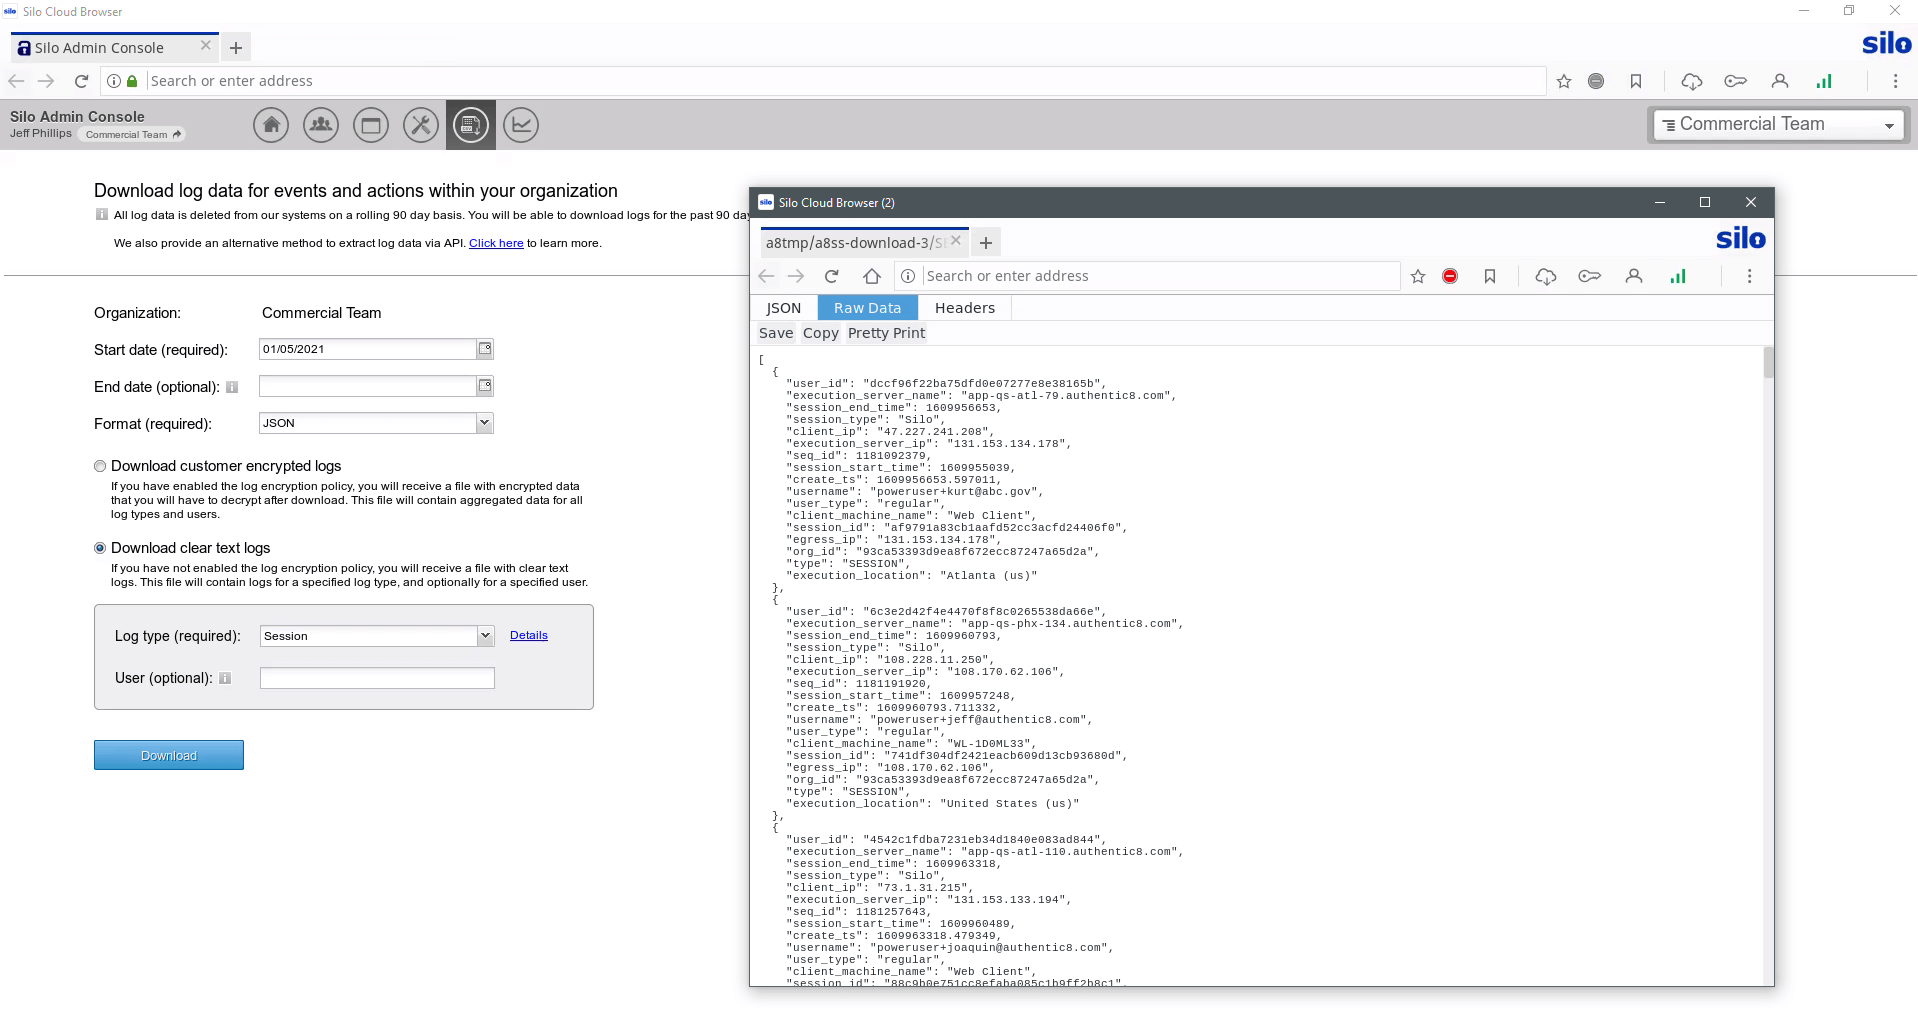This screenshot has width=1918, height=1012.
Task: Open a new tab in main browser window
Action: [236, 47]
